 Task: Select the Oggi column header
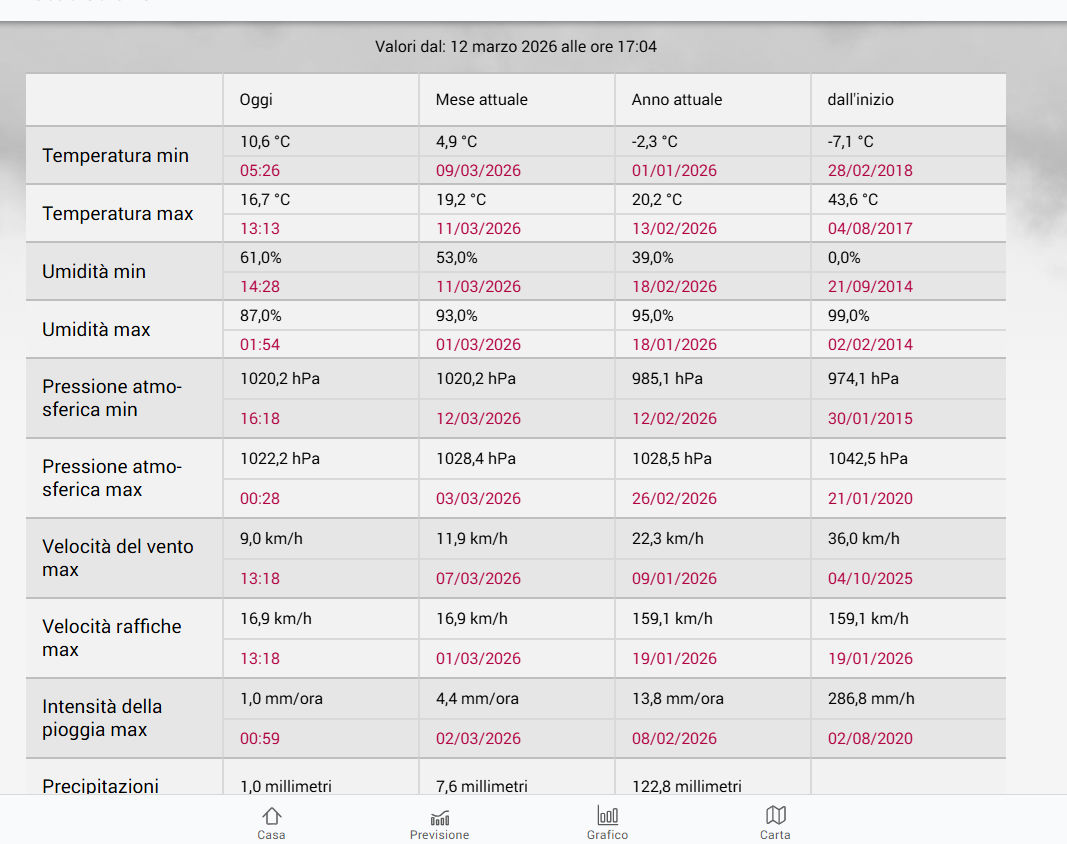point(256,100)
